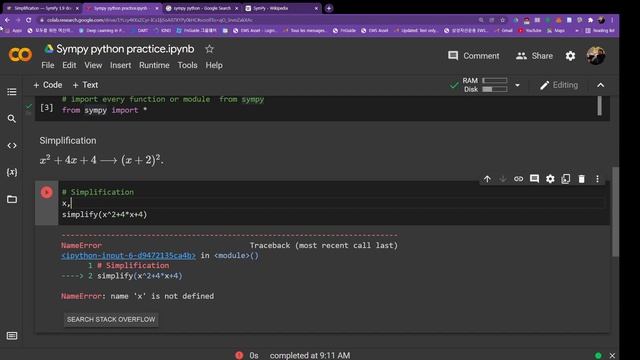Bookmark this page star in address bar
The width and height of the screenshot is (640, 360).
pyautogui.click(x=502, y=20)
